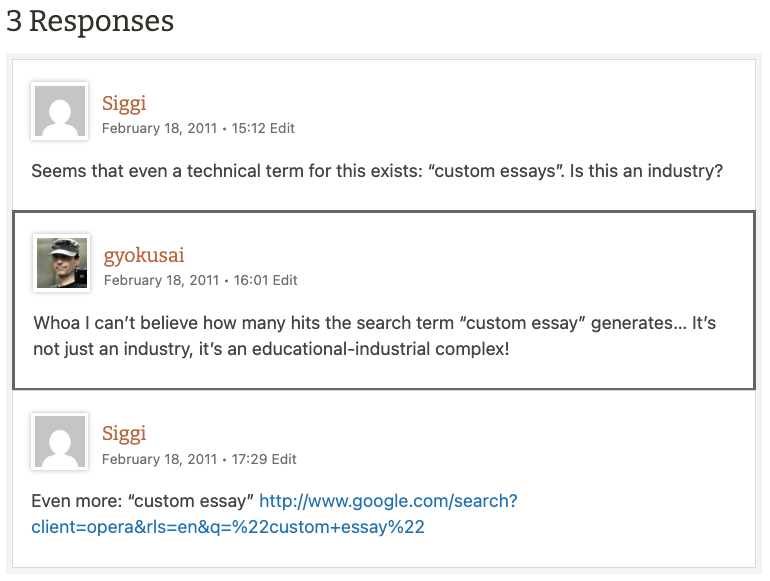Viewport: 770px width, 581px height.
Task: Click Siggi's avatar on the 17:29 comment
Action: point(60,441)
